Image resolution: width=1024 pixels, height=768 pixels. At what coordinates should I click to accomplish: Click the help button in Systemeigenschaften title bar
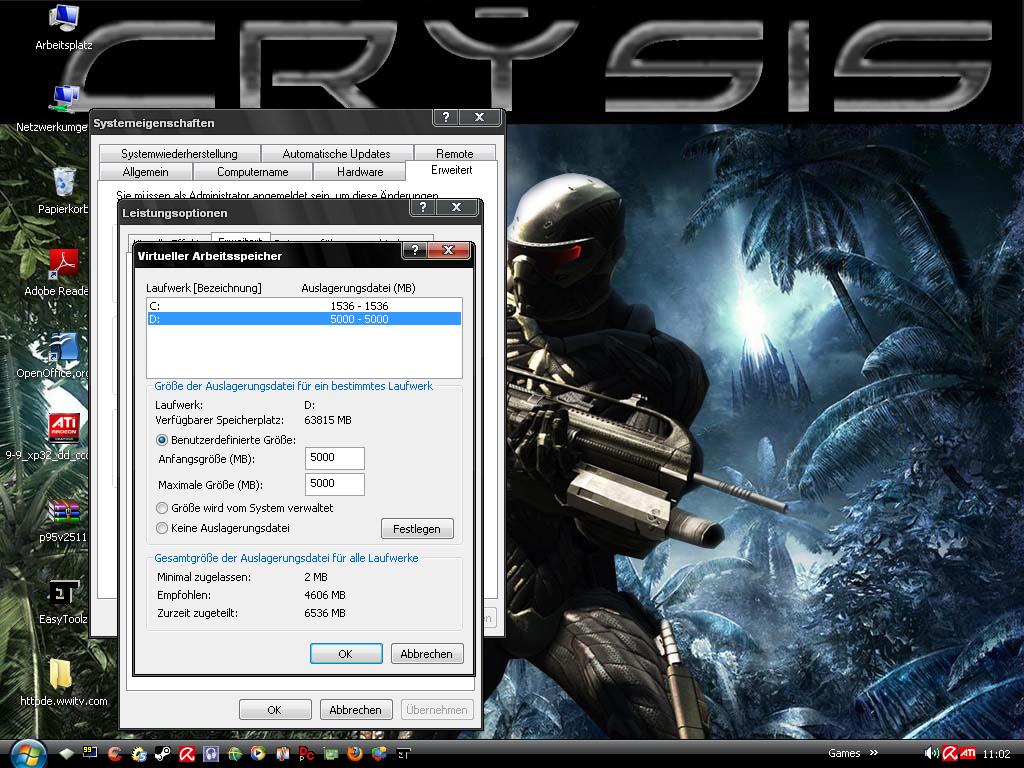tap(445, 117)
